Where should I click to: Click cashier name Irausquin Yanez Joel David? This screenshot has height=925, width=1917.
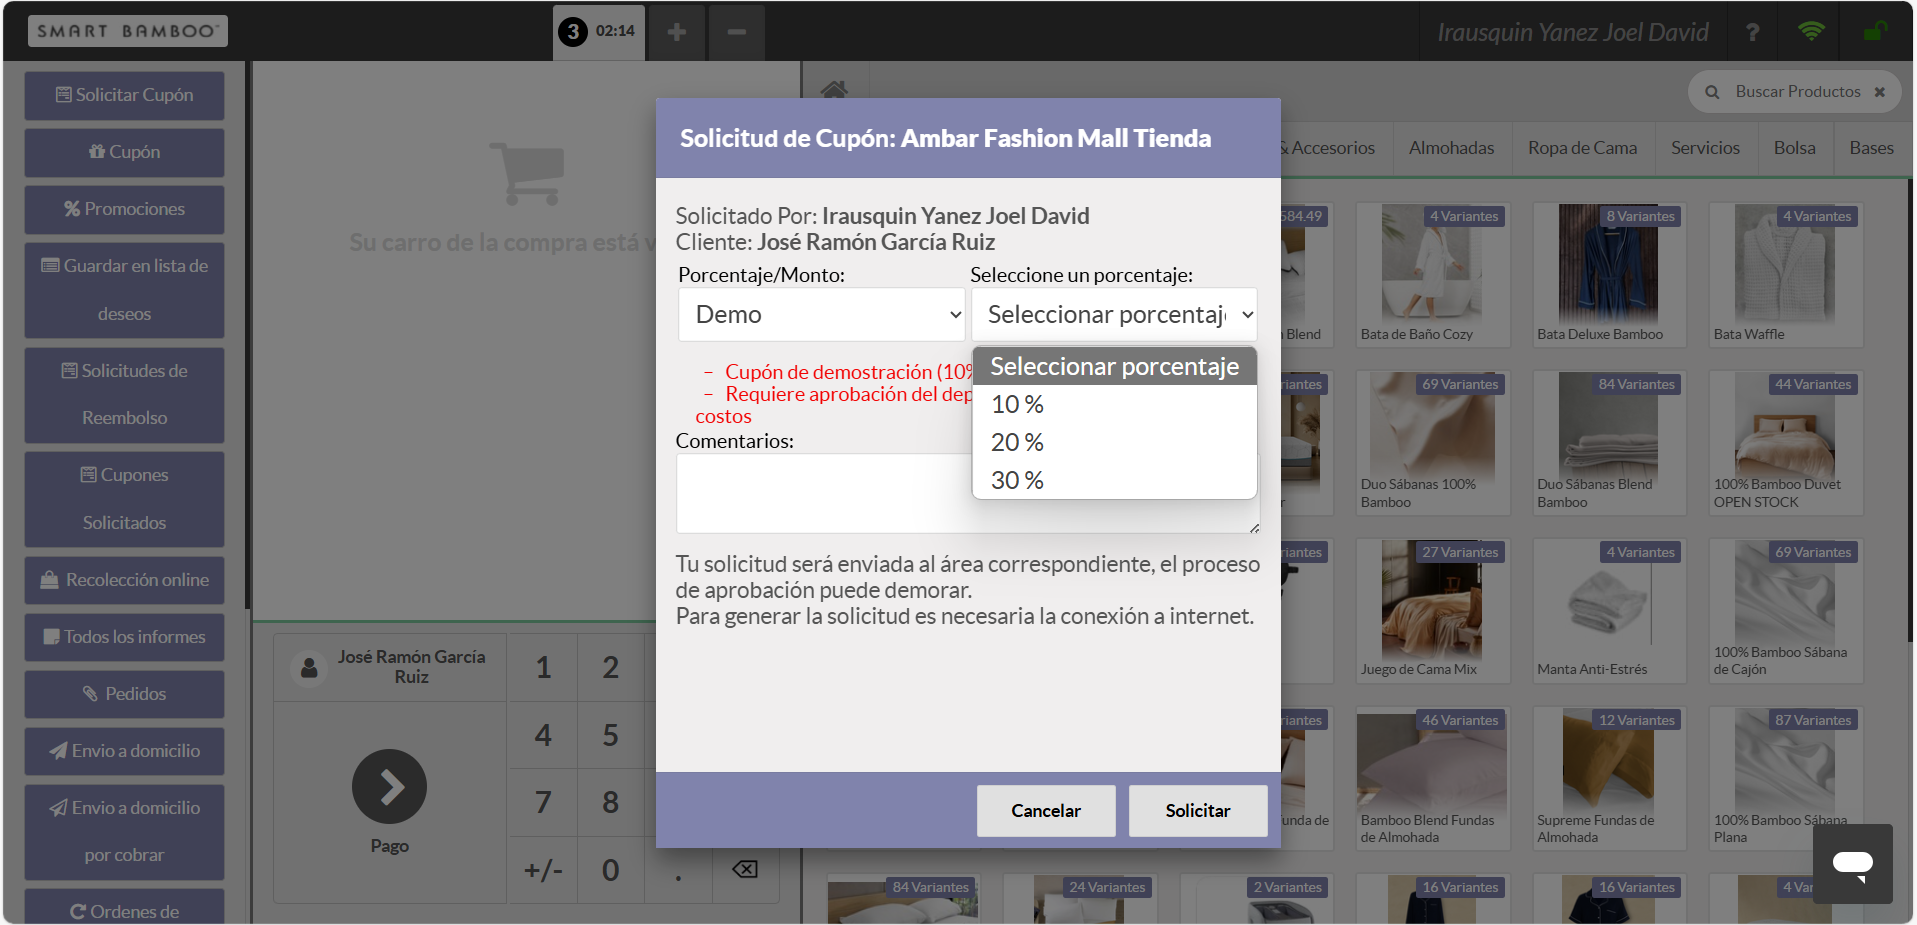click(x=1573, y=32)
